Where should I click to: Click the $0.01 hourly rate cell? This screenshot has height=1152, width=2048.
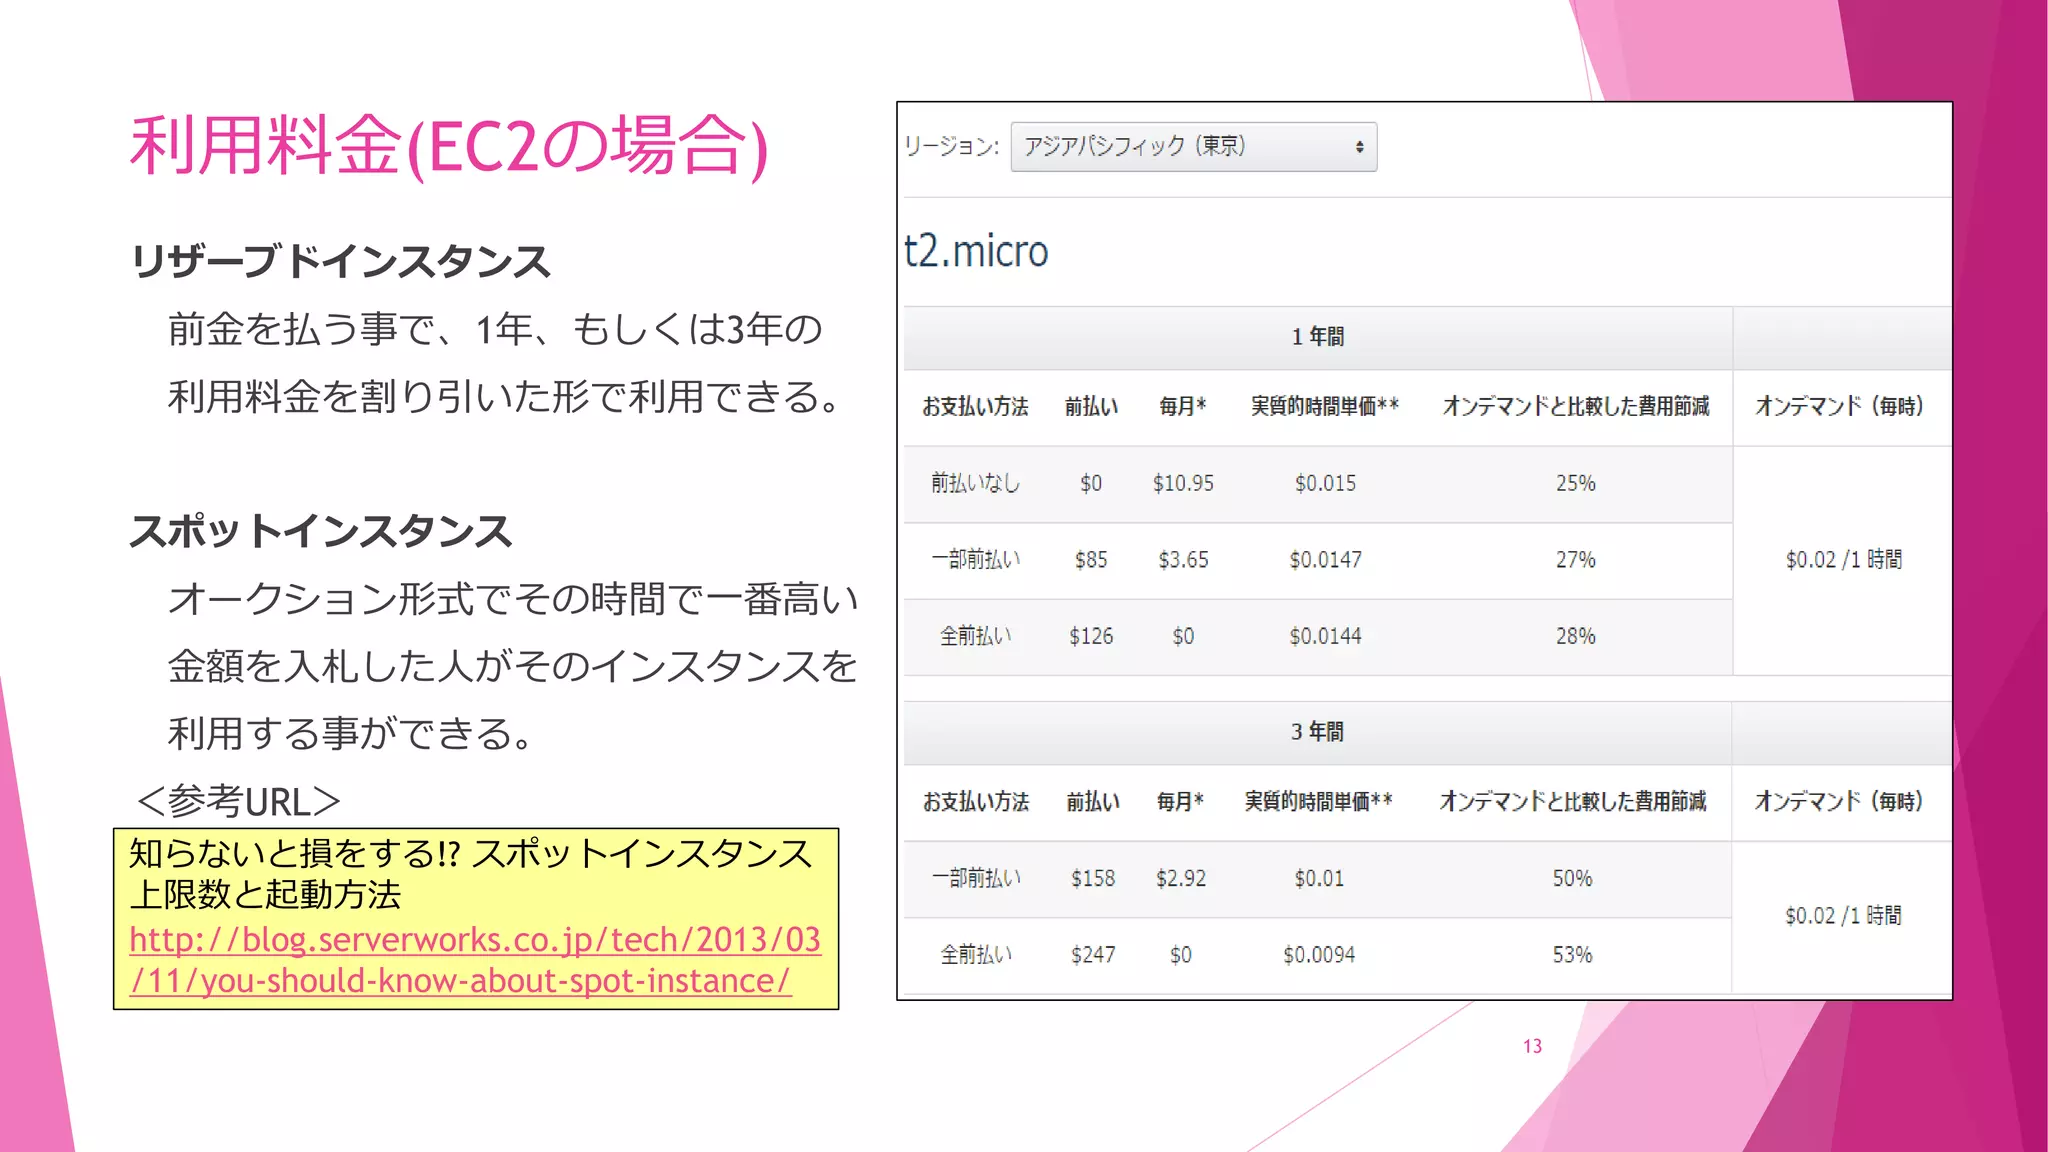pos(1319,879)
